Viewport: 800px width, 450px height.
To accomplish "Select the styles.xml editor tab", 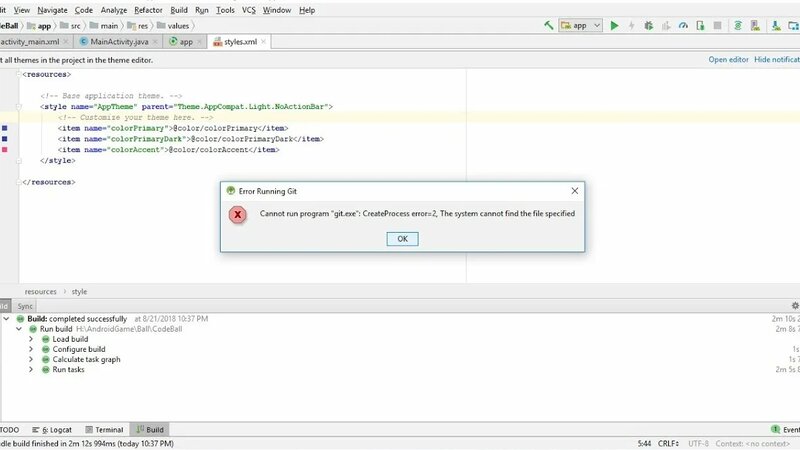I will click(240, 42).
